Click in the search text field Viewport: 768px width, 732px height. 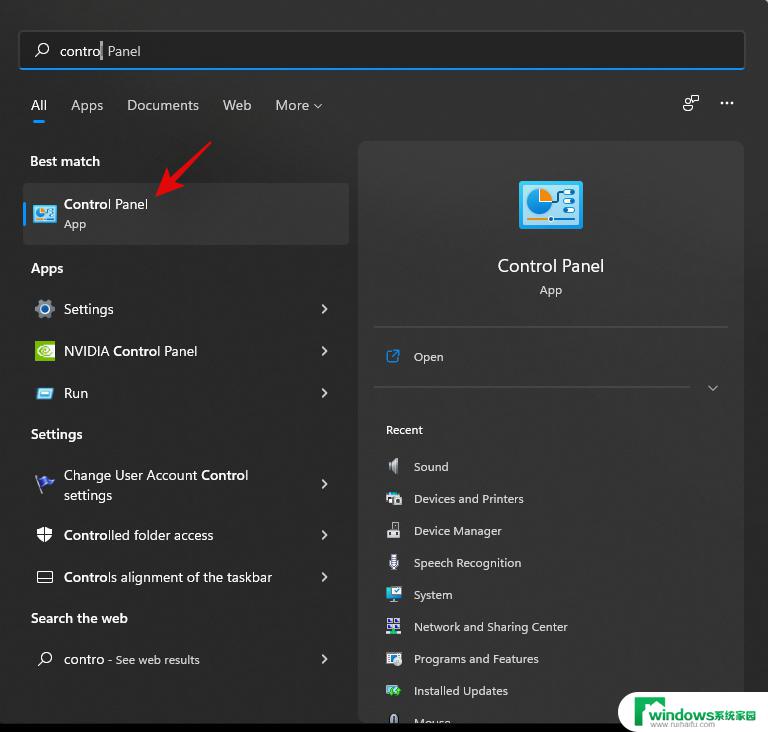(x=382, y=50)
